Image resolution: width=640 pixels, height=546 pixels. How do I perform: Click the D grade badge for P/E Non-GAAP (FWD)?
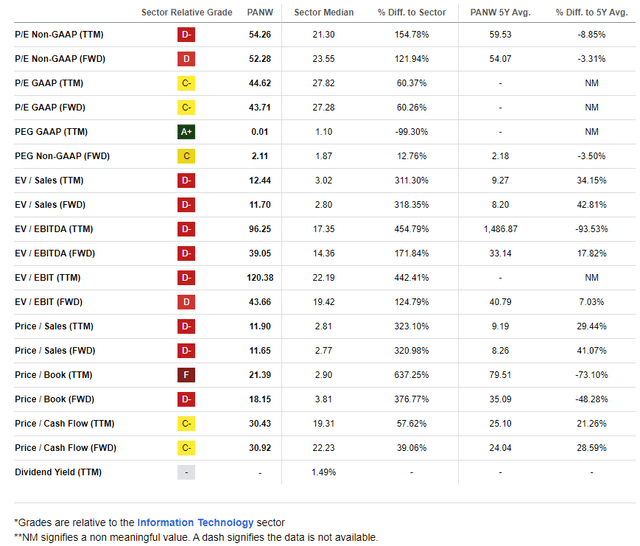coord(186,59)
